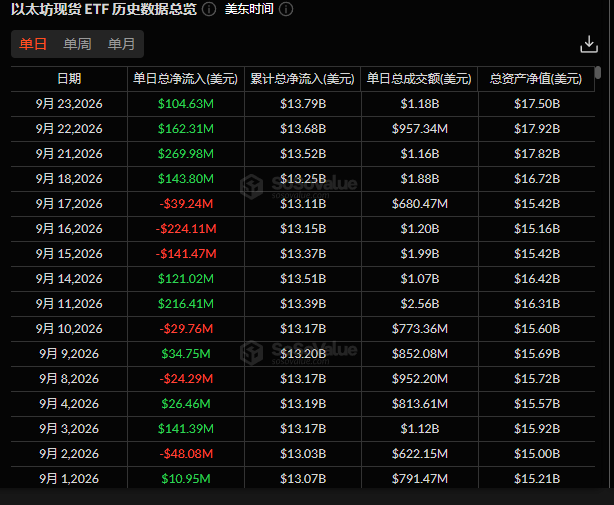
Task: Click the cumulative inflow value $13.79B
Action: click(x=303, y=104)
